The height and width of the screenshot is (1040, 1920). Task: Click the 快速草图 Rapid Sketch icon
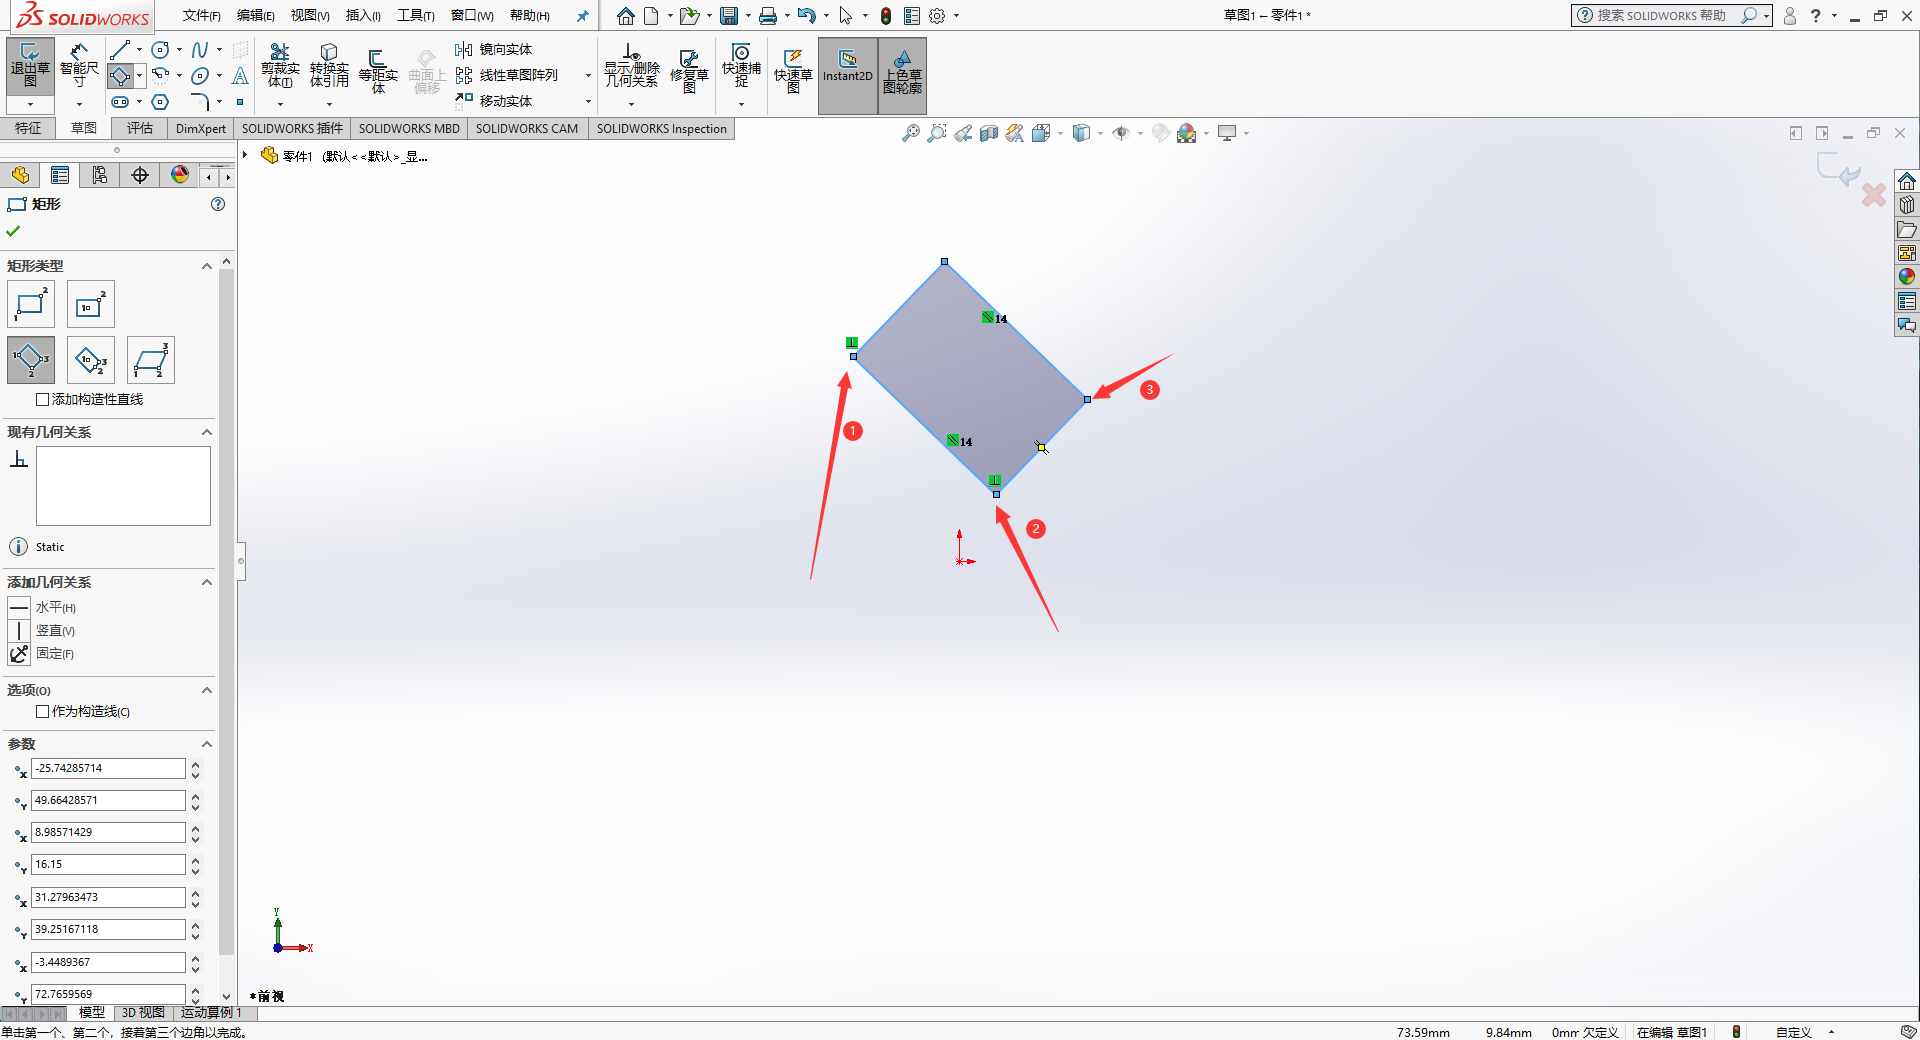tap(793, 70)
